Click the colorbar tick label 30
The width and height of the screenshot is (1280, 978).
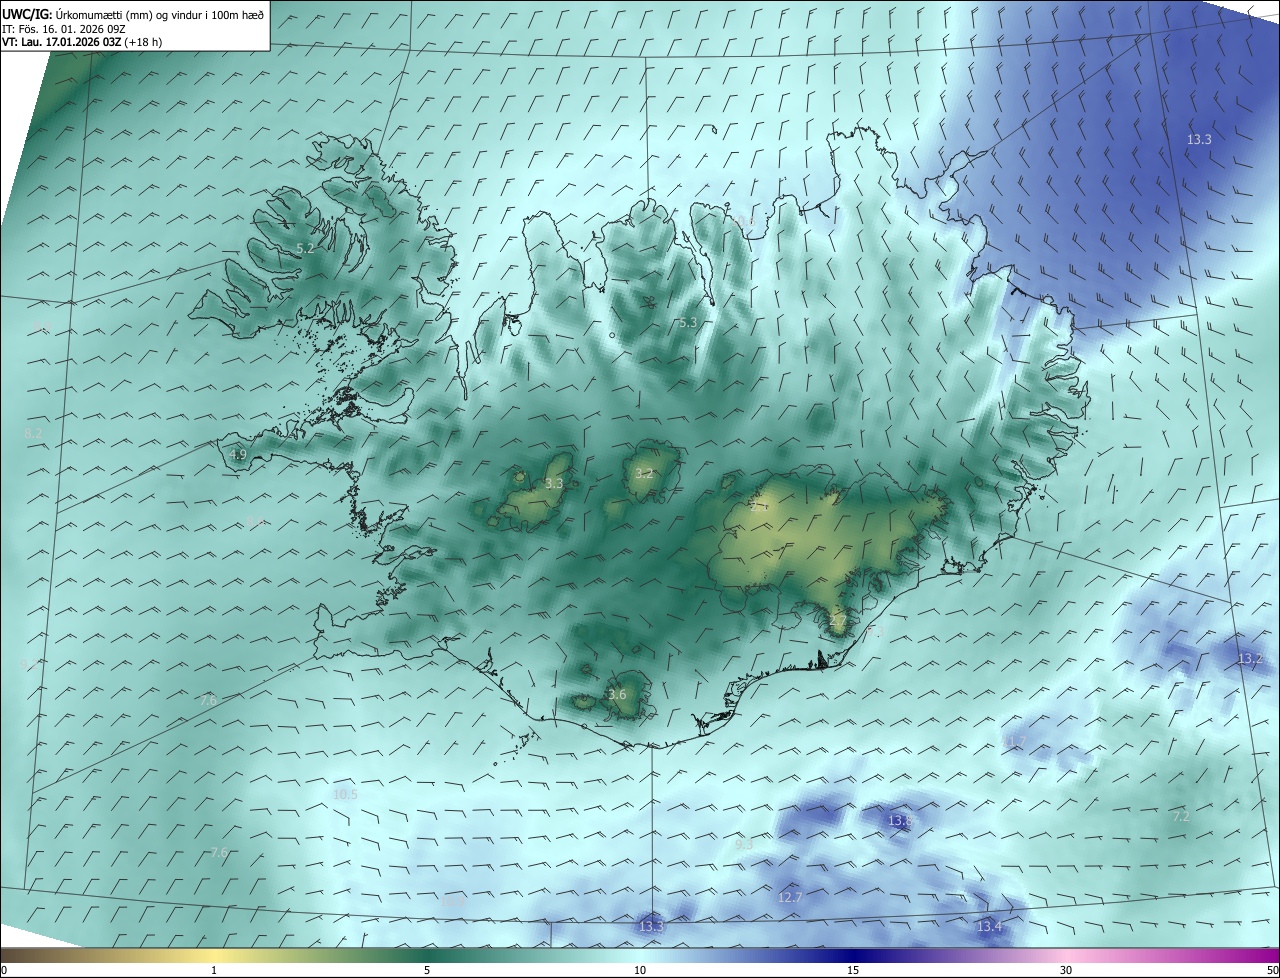1066,970
